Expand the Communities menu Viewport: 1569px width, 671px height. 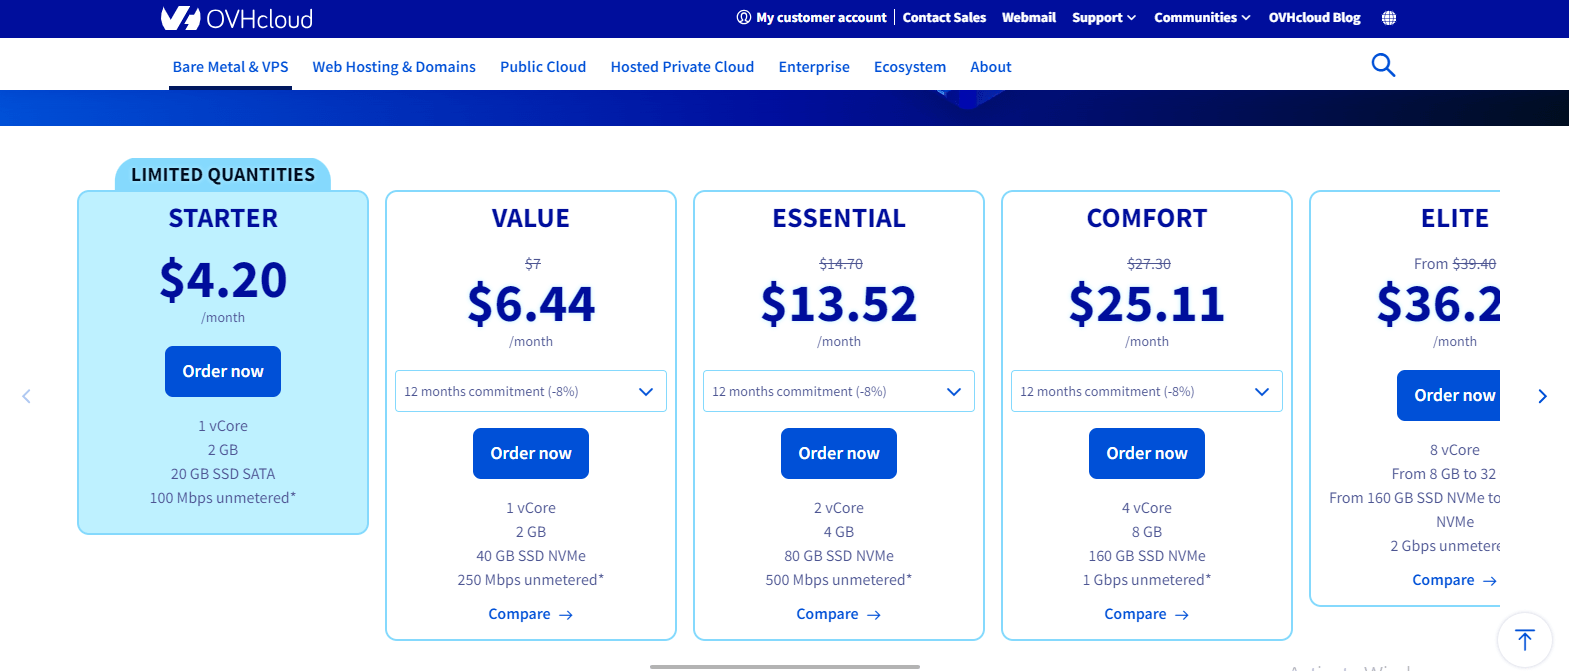point(1202,18)
